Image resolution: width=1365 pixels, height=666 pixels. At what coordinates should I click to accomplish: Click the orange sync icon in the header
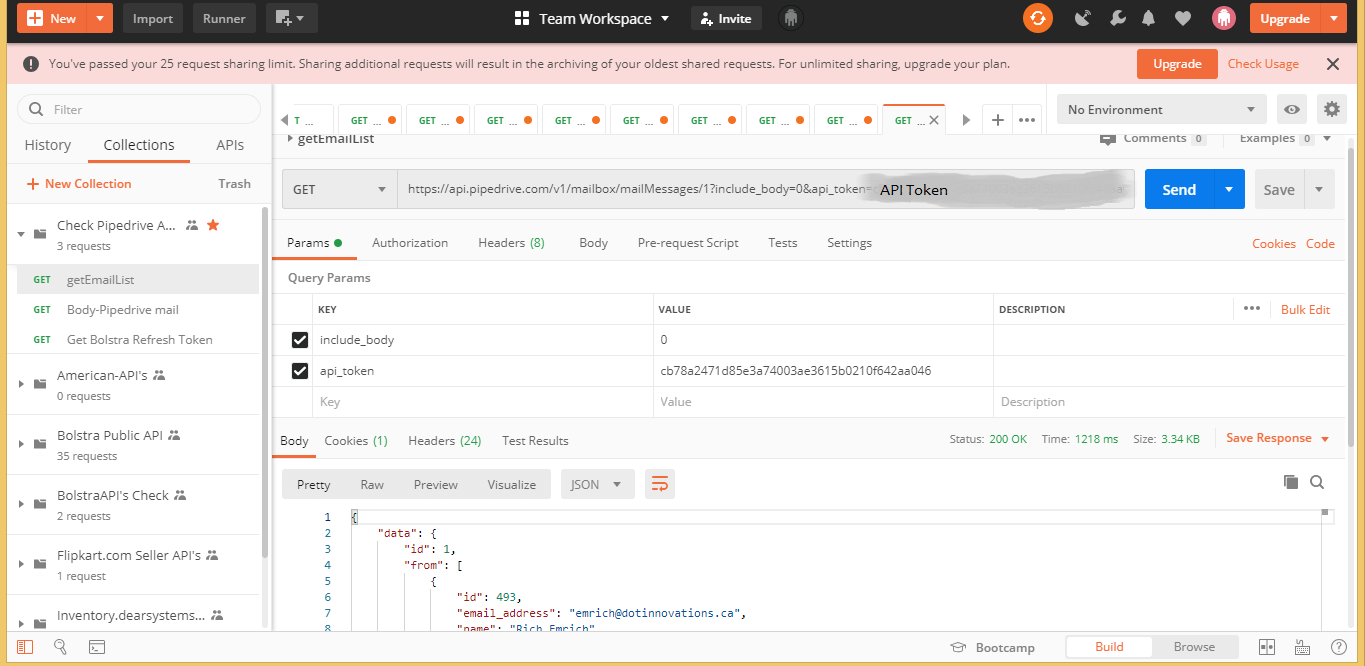tap(1037, 18)
